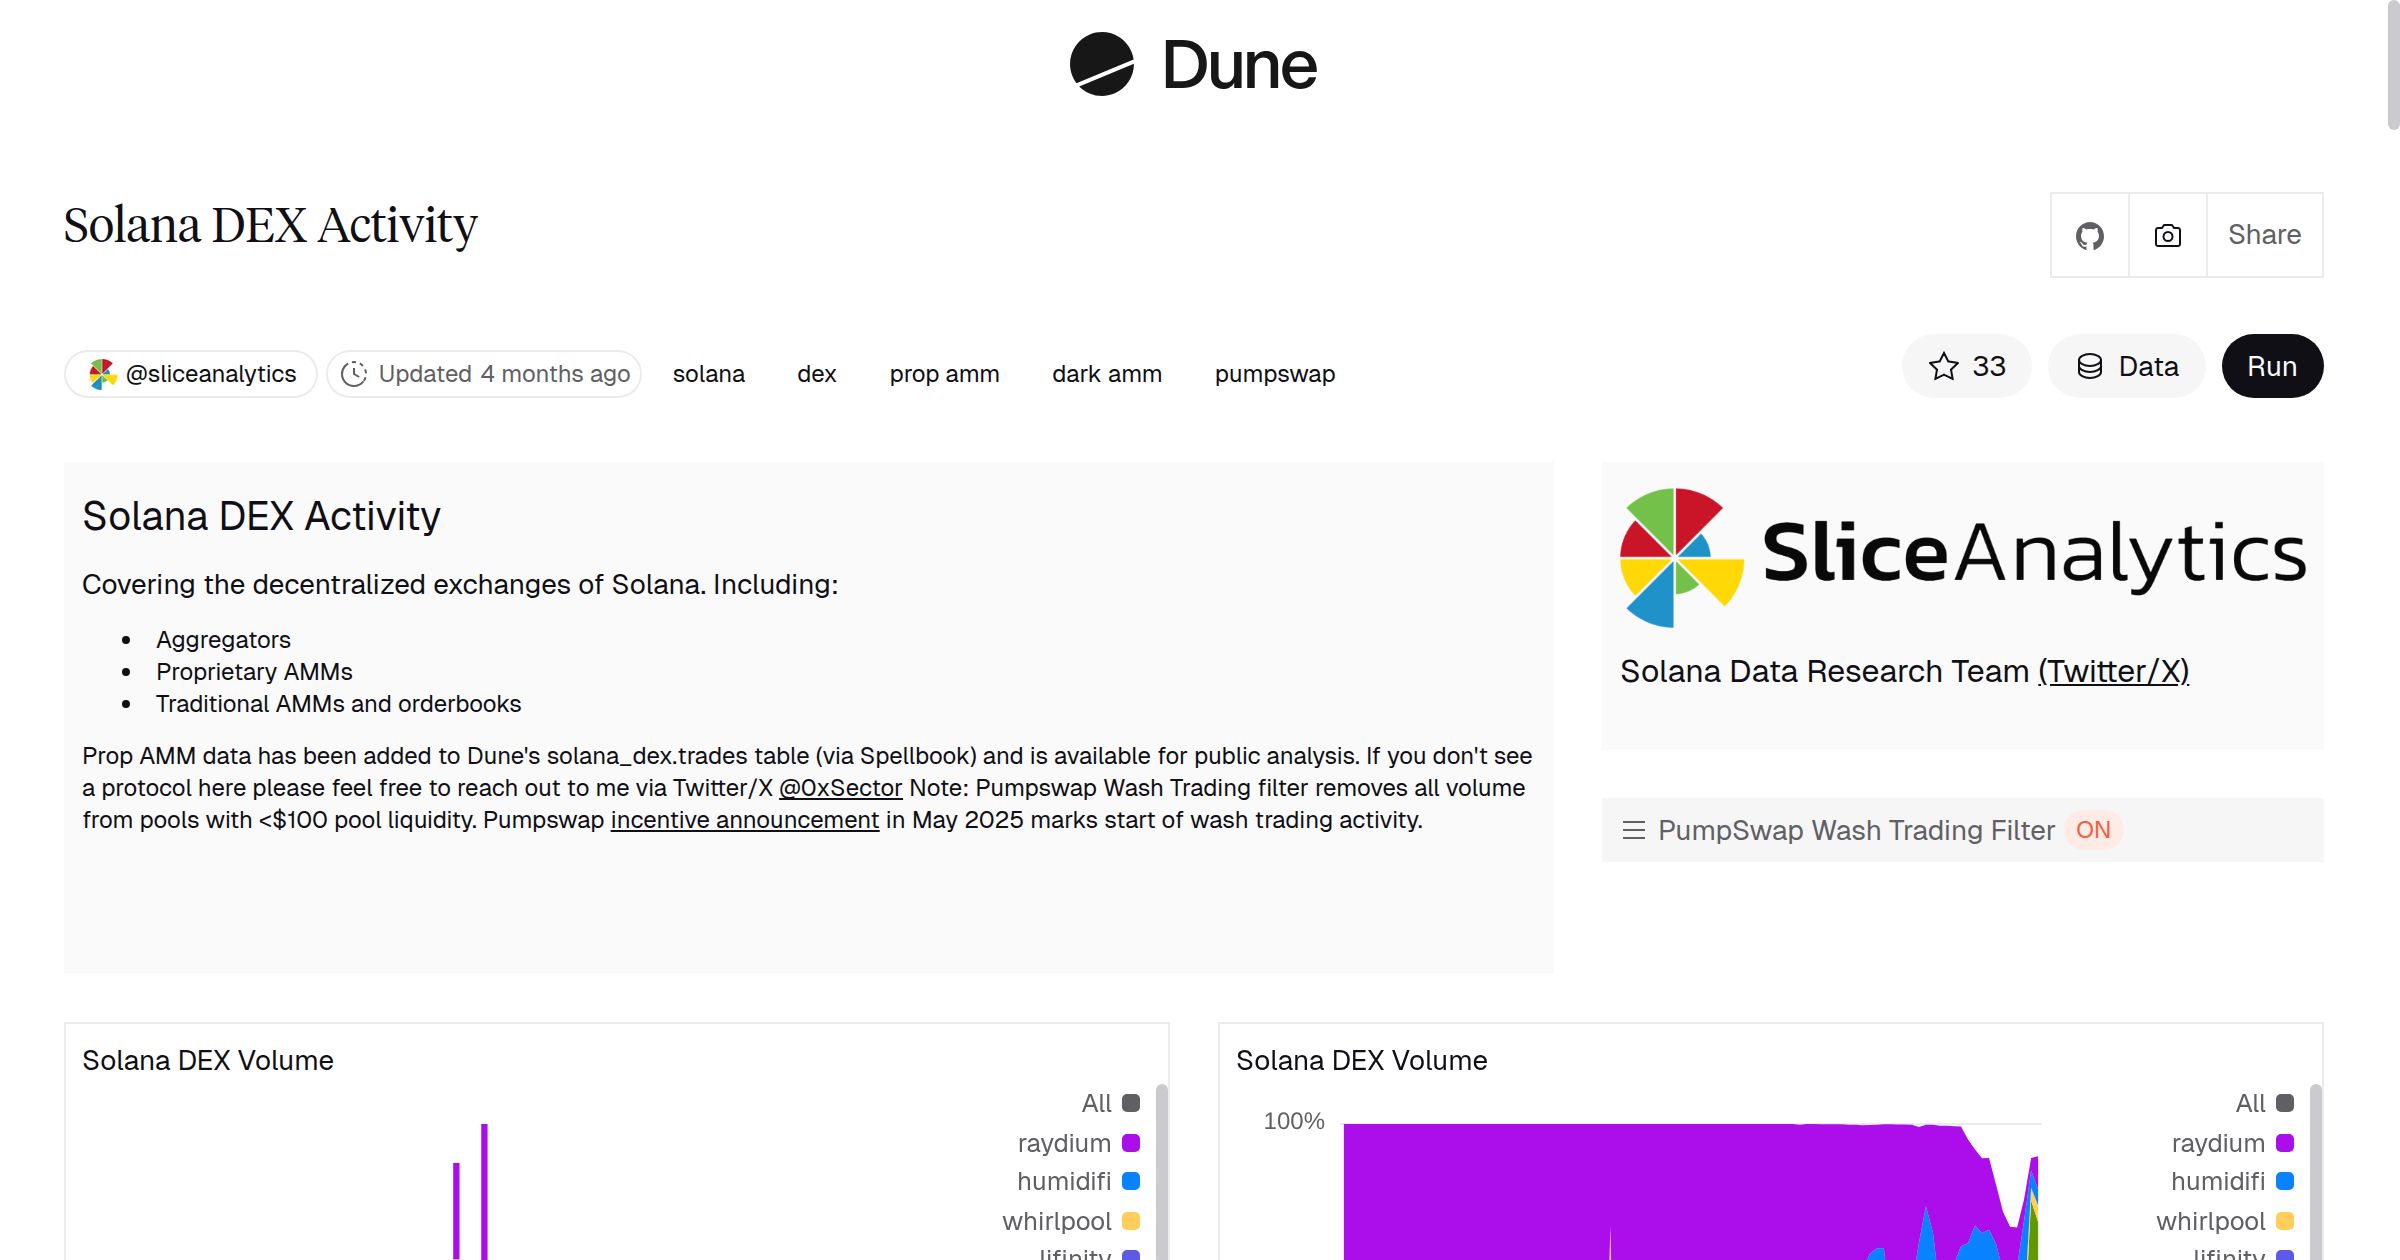Click the Updated 4 months ago pill
The width and height of the screenshot is (2400, 1260).
pos(484,373)
